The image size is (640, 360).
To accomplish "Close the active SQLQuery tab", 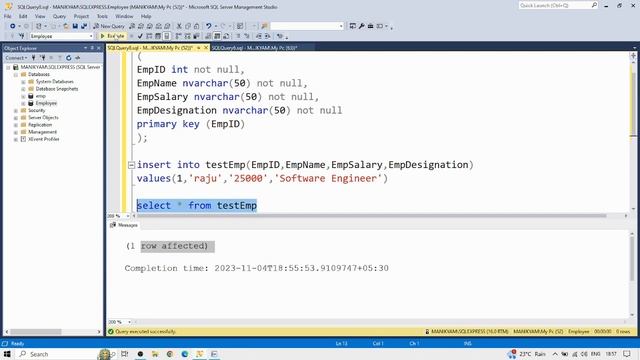I will pos(206,48).
